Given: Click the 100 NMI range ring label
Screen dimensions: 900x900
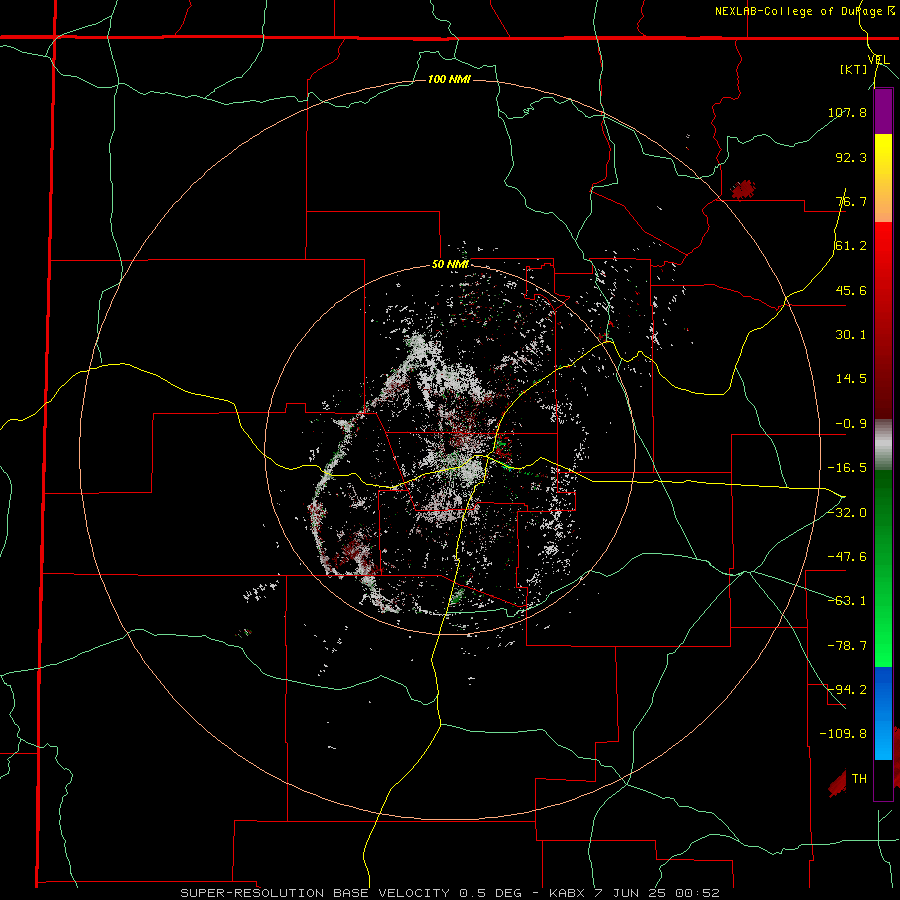Looking at the screenshot, I should click(x=449, y=79).
